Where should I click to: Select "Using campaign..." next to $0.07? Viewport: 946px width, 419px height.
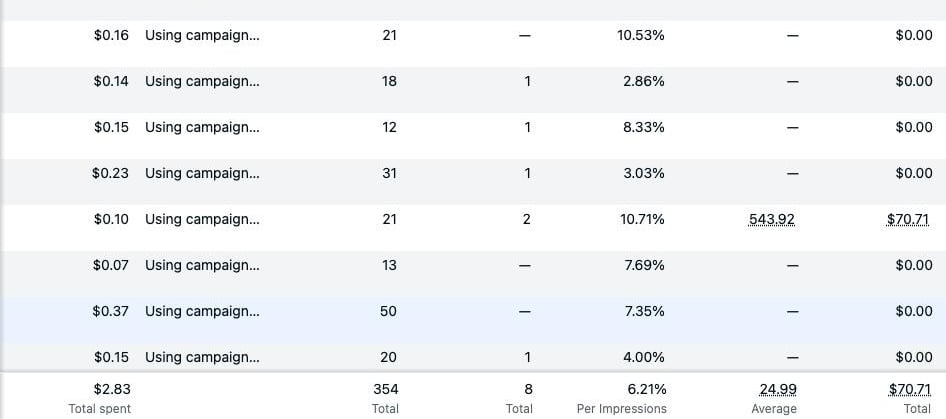[x=202, y=265]
